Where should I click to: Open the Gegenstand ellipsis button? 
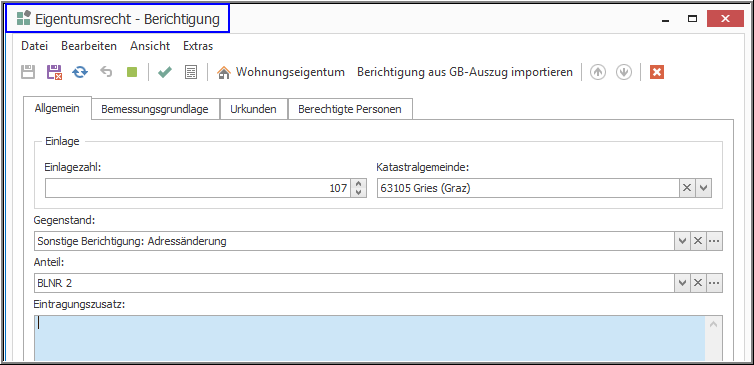714,241
